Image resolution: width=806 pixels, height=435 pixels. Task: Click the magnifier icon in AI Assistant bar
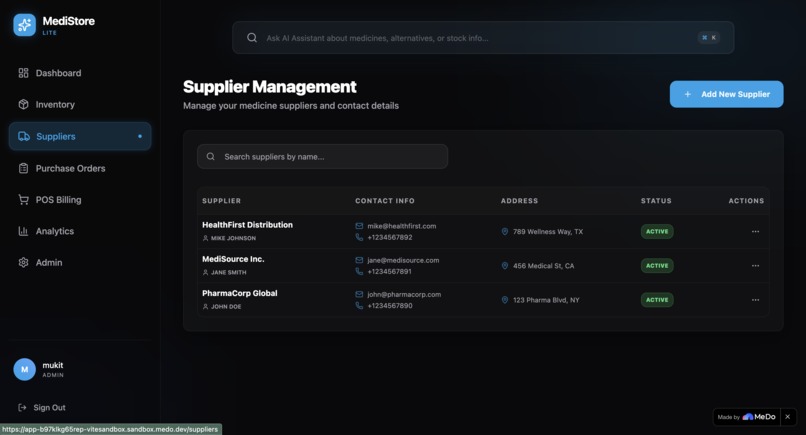click(x=252, y=38)
